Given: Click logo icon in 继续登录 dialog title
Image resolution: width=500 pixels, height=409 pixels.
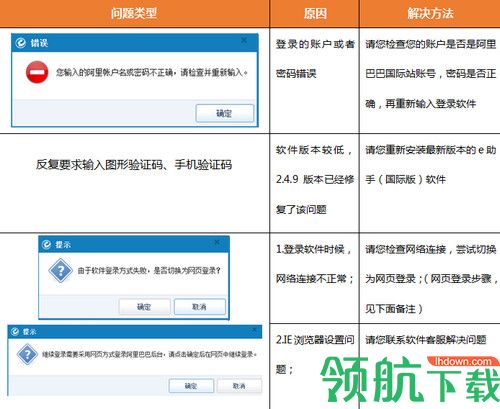Looking at the screenshot, I should click(15, 332).
